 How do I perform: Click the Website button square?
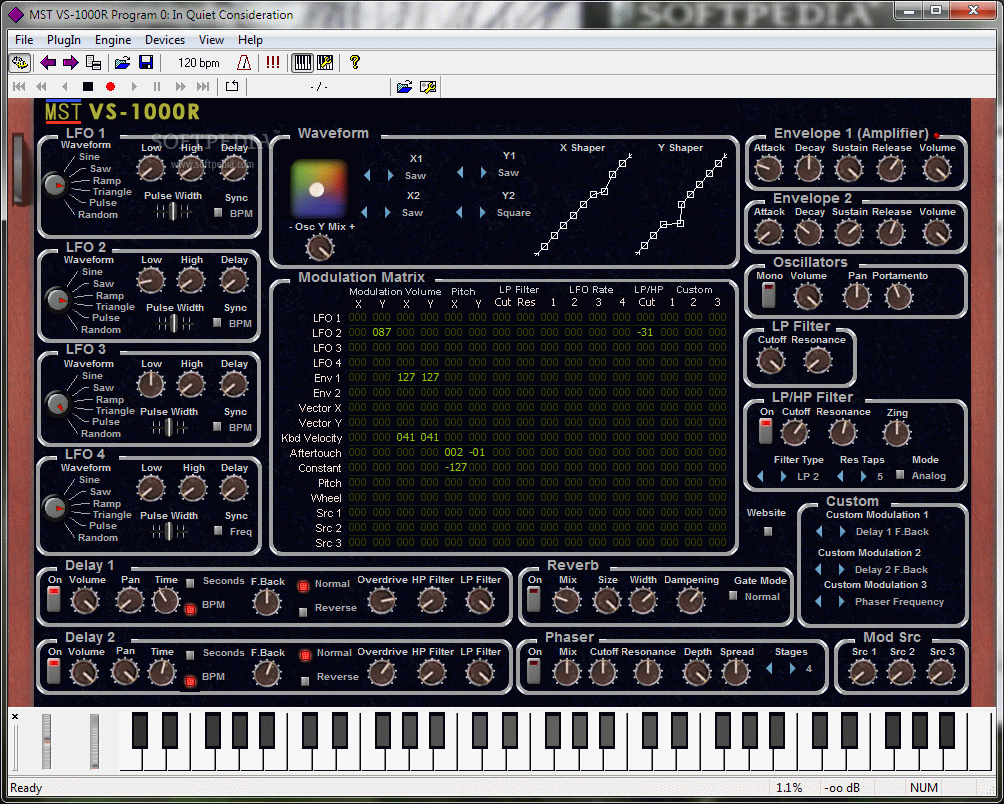768,531
